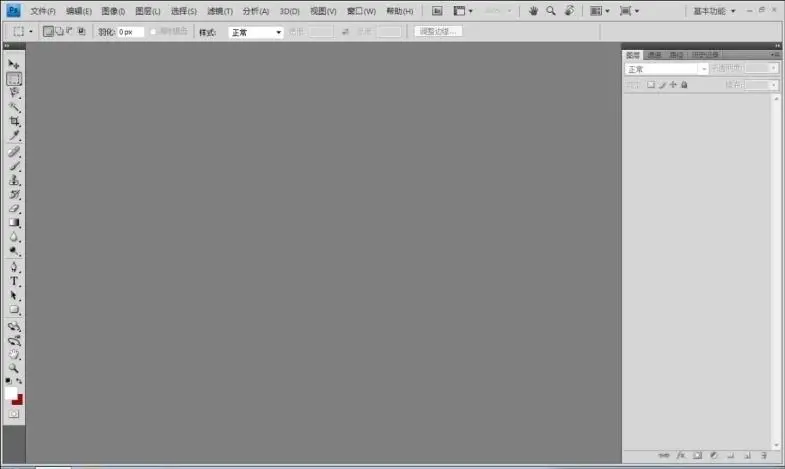Open the 基本功能 workspace dropdown
The width and height of the screenshot is (785, 469).
pos(714,11)
